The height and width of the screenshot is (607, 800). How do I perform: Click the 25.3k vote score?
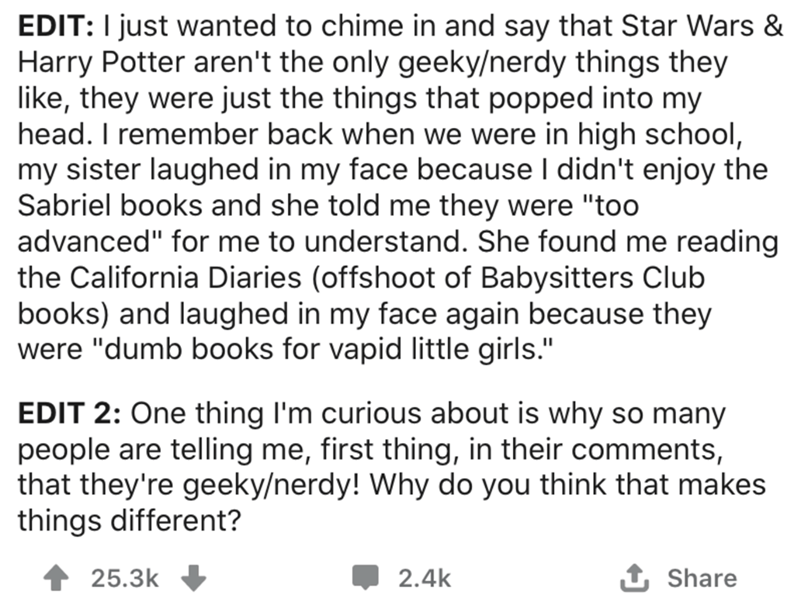point(125,579)
